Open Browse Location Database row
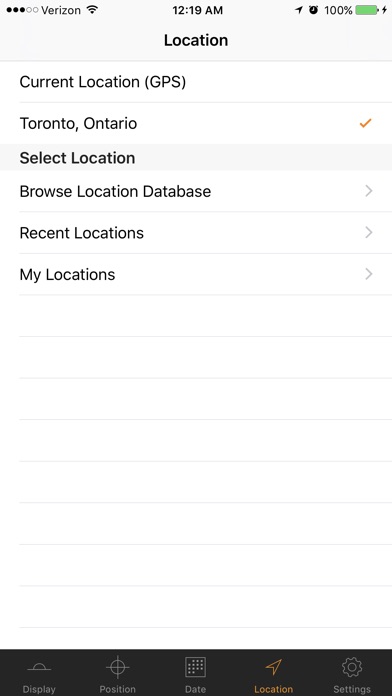 196,191
